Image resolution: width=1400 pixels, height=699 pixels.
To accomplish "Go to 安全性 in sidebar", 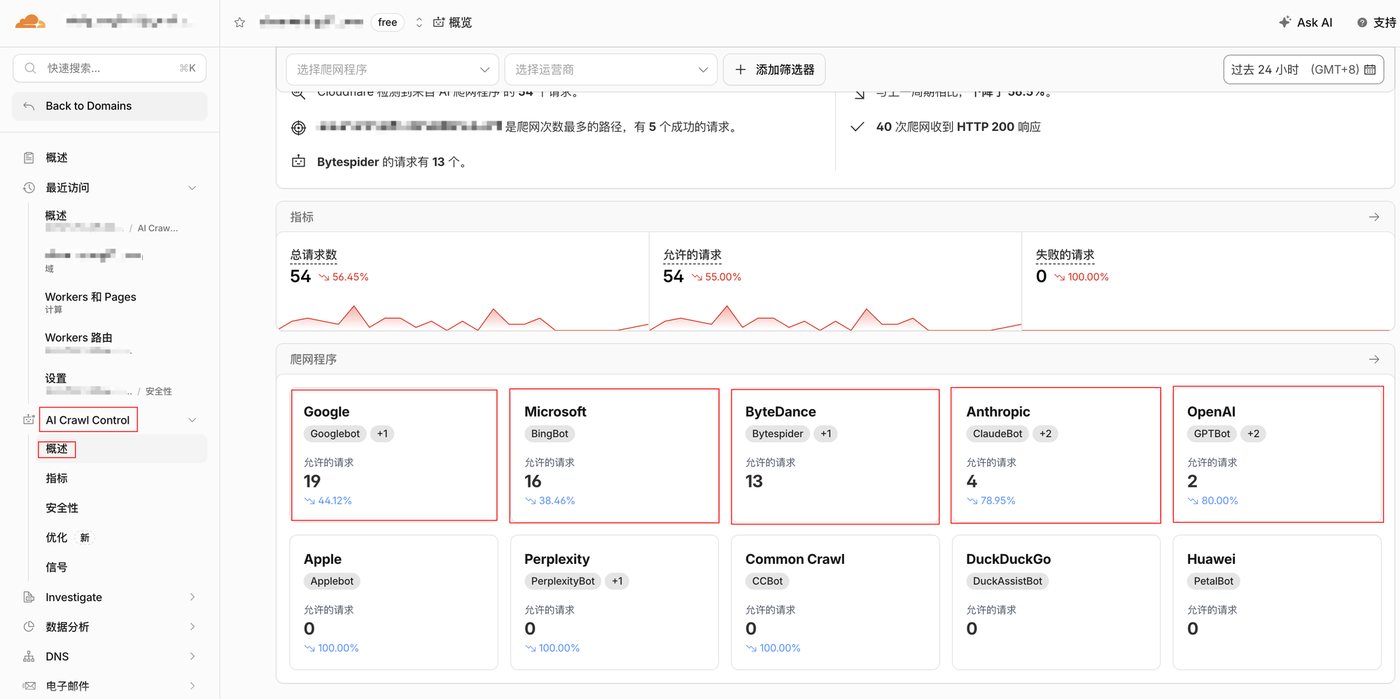I will [62, 508].
